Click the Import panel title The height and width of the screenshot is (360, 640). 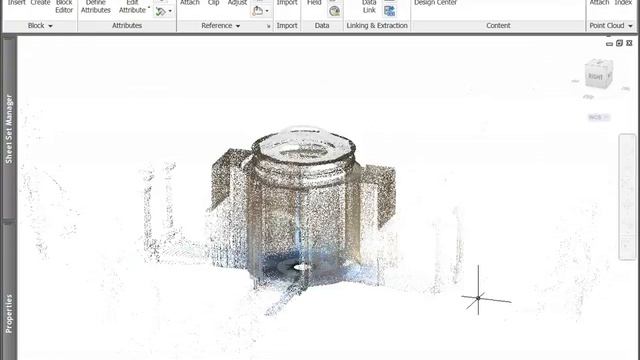(287, 25)
